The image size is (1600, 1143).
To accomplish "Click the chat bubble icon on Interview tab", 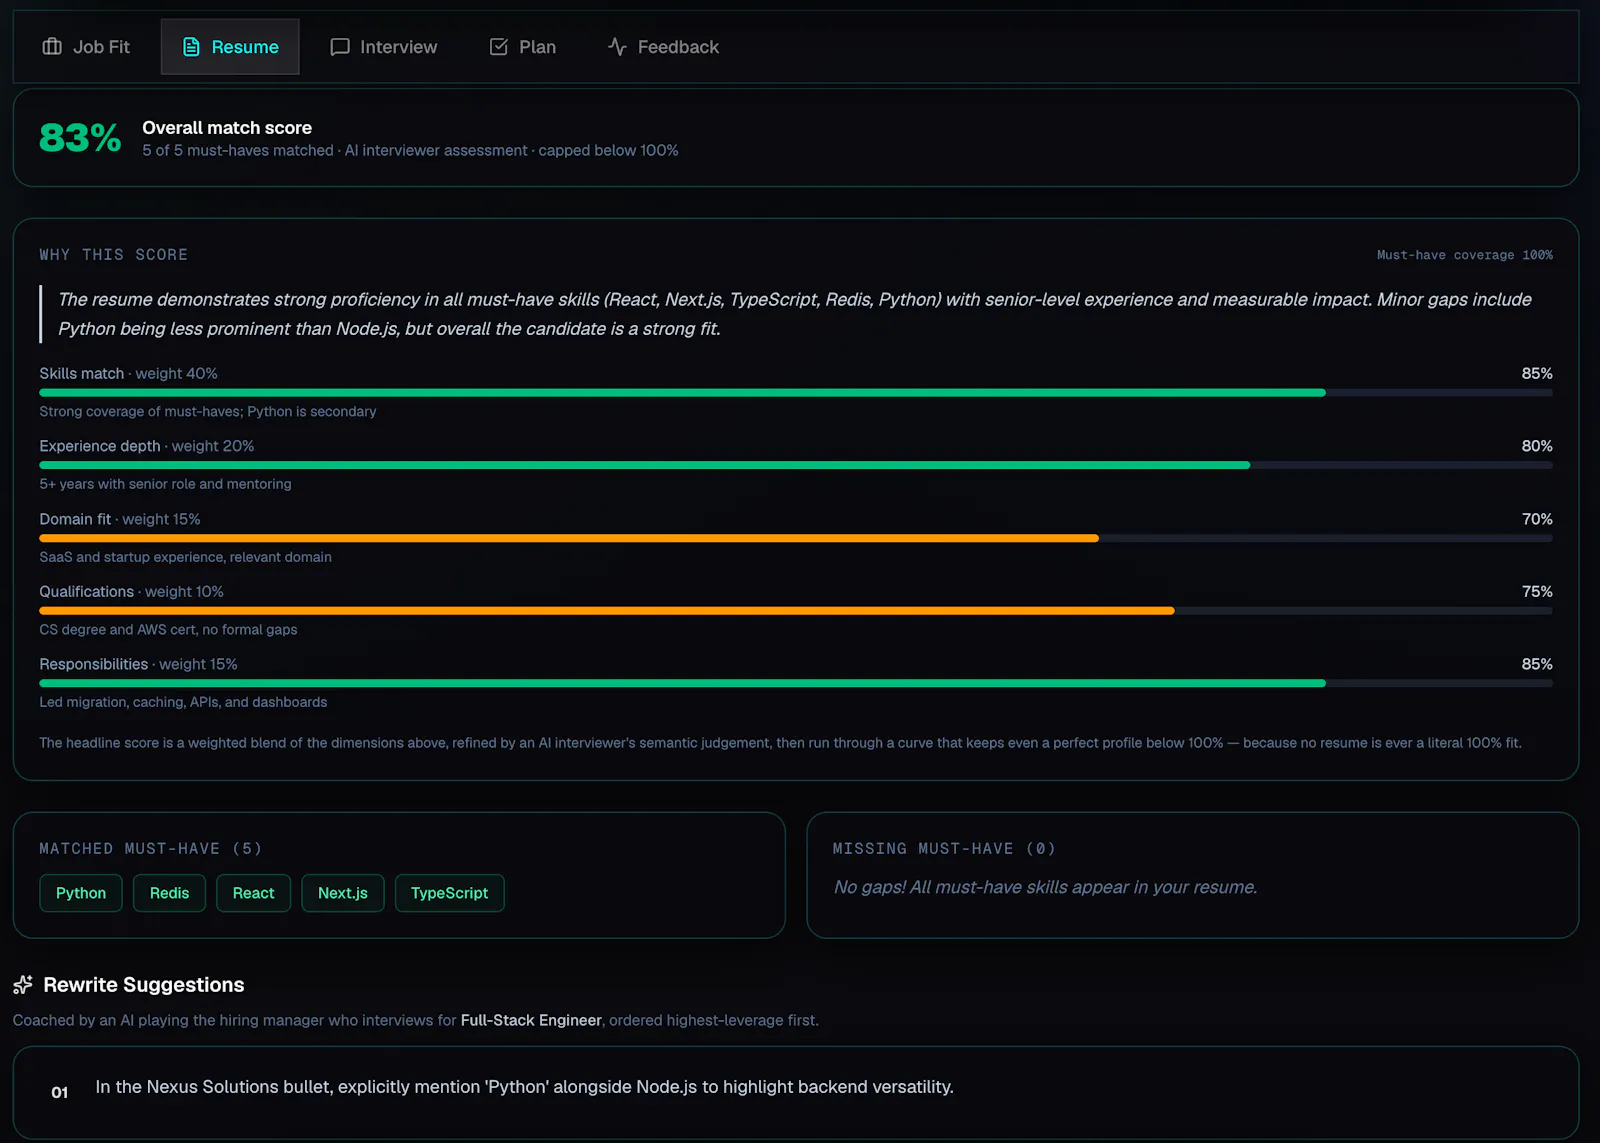I will [x=340, y=47].
